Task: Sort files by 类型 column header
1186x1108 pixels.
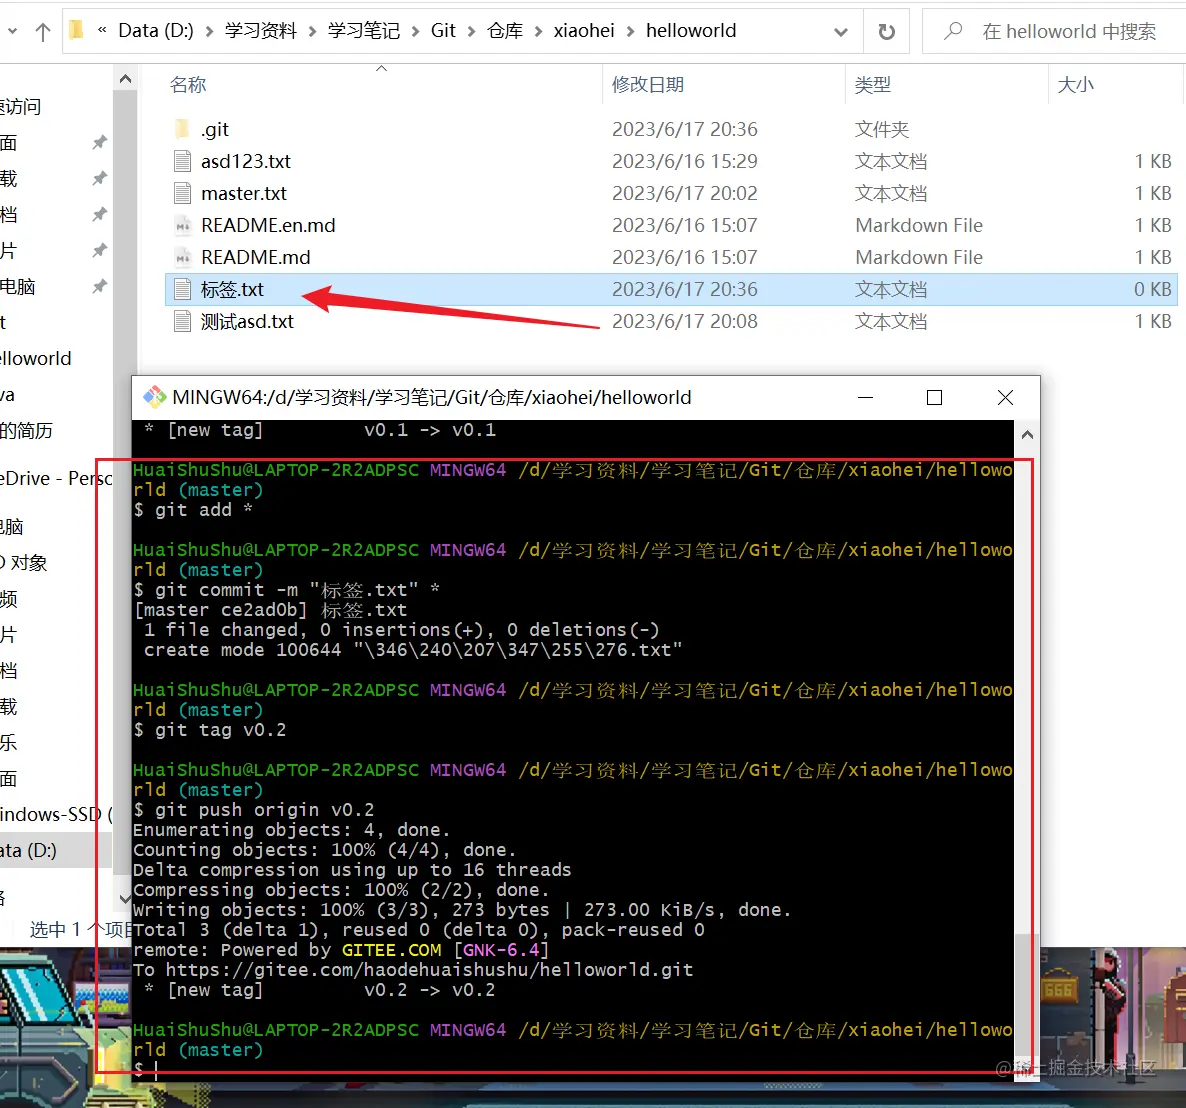Action: click(x=872, y=84)
